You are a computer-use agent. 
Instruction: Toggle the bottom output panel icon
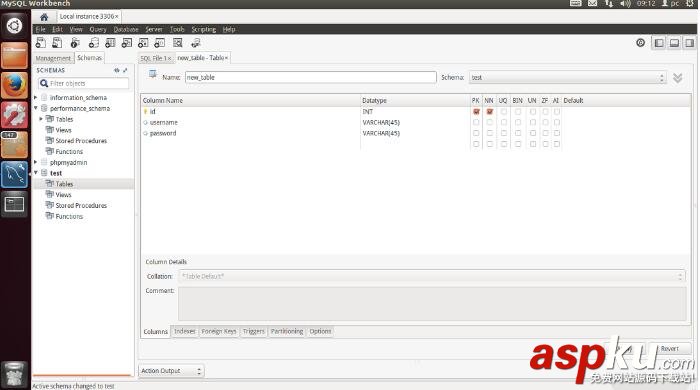click(674, 43)
